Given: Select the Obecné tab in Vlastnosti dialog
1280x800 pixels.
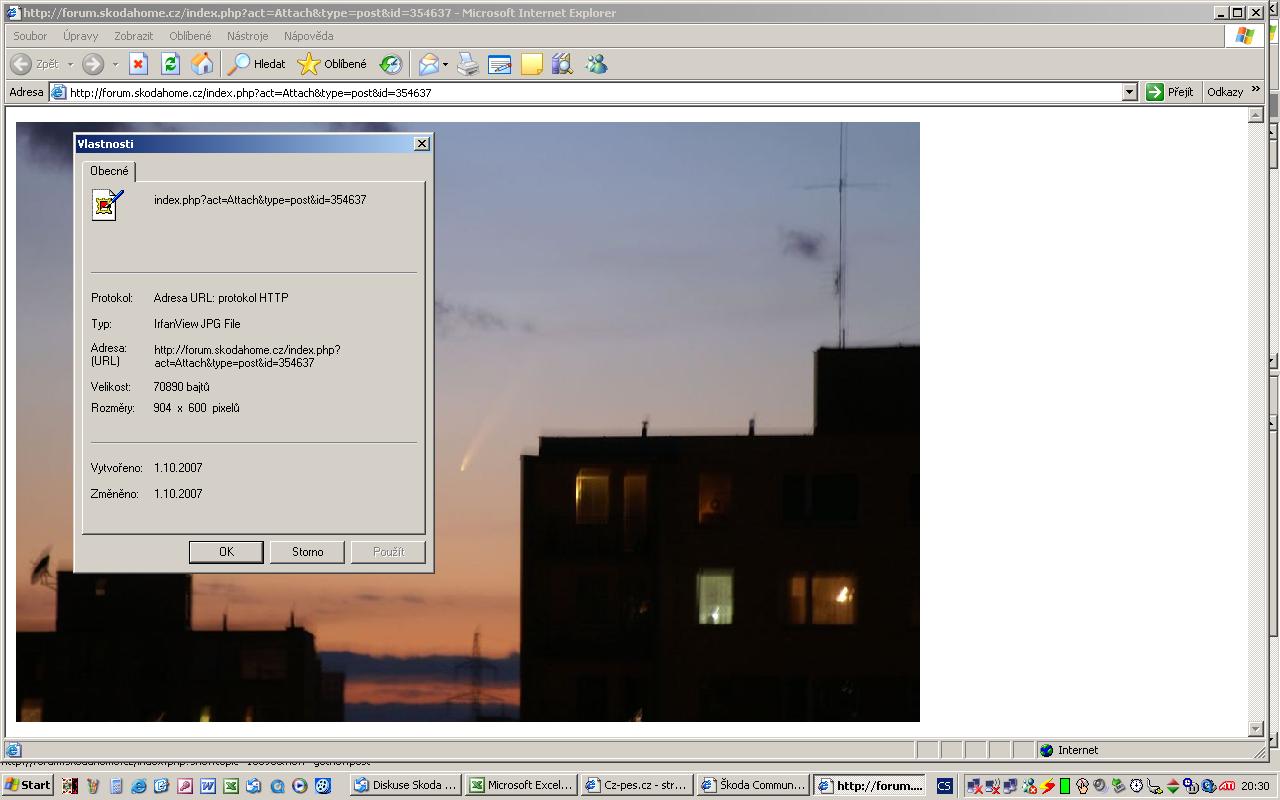Looking at the screenshot, I should [x=109, y=171].
